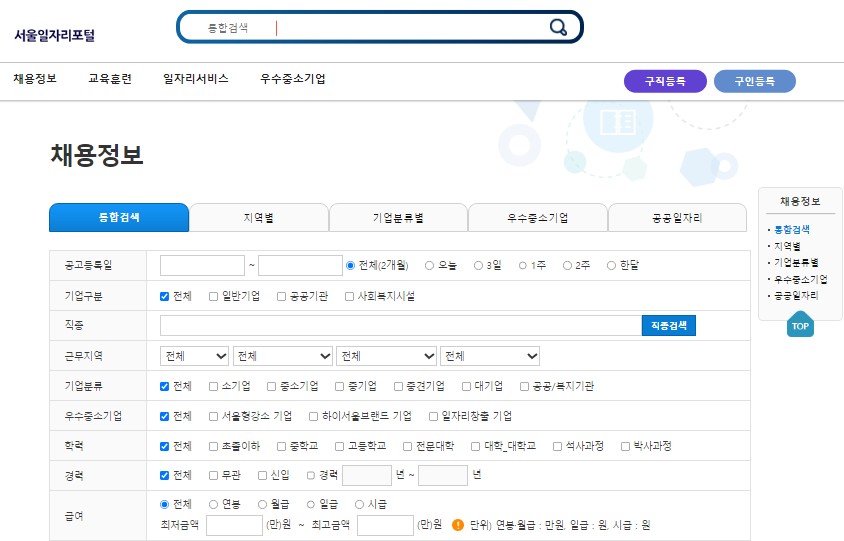The width and height of the screenshot is (844, 541).
Task: Switch to the 우수중소기업 tab
Action: tap(538, 217)
